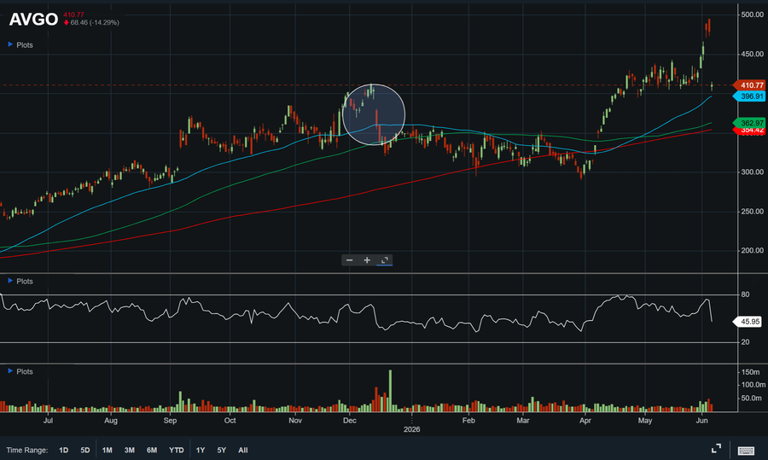
Task: Select the 1D time range
Action: (64, 450)
